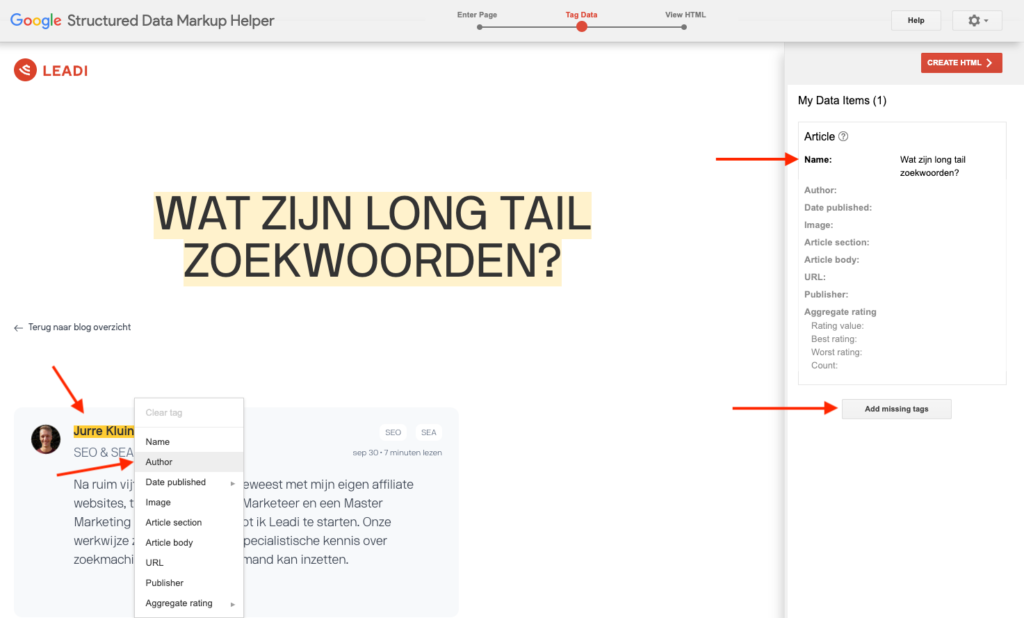Click the CREATE HTML button
This screenshot has height=618, width=1024.
(x=961, y=63)
